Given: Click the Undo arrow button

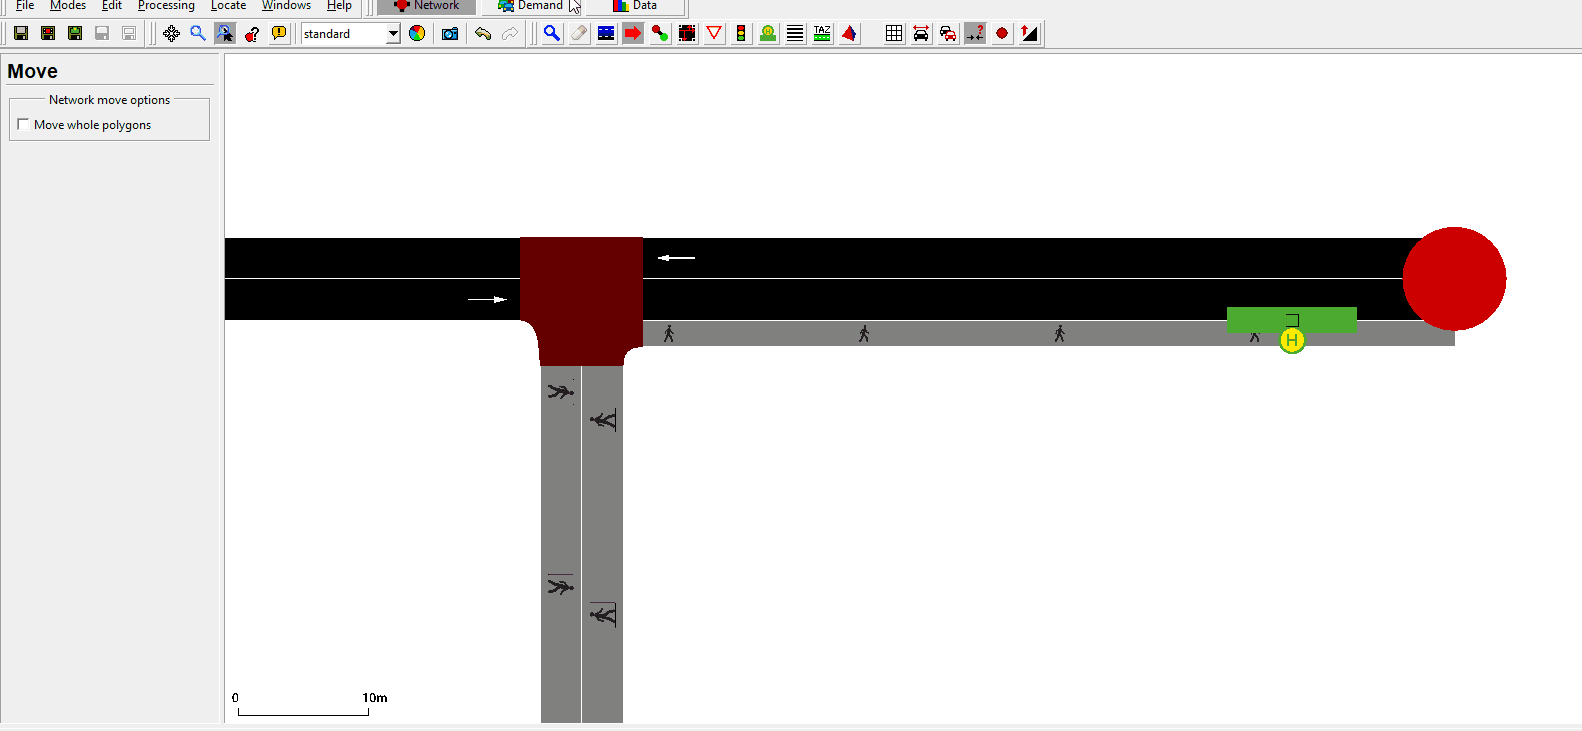Looking at the screenshot, I should pyautogui.click(x=483, y=33).
